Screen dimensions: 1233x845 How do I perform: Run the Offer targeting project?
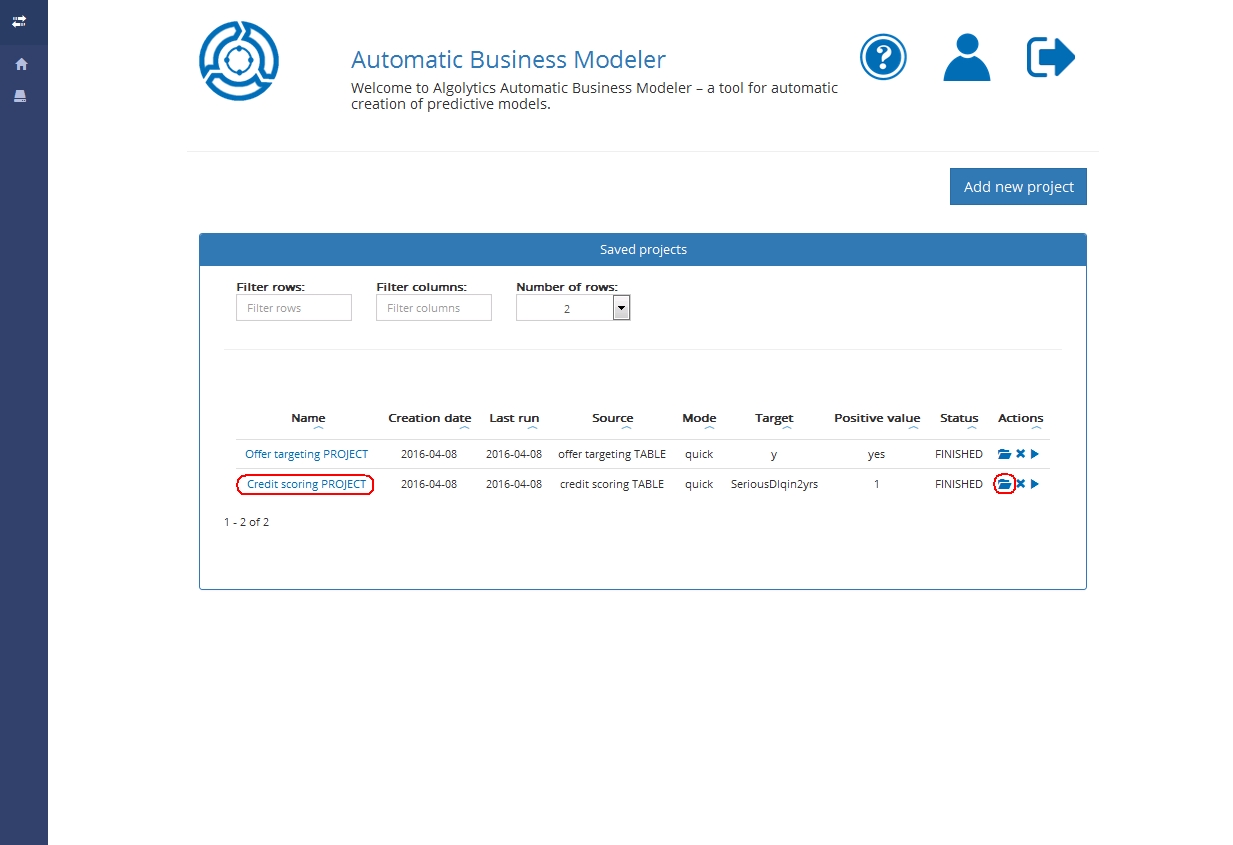click(x=1035, y=454)
